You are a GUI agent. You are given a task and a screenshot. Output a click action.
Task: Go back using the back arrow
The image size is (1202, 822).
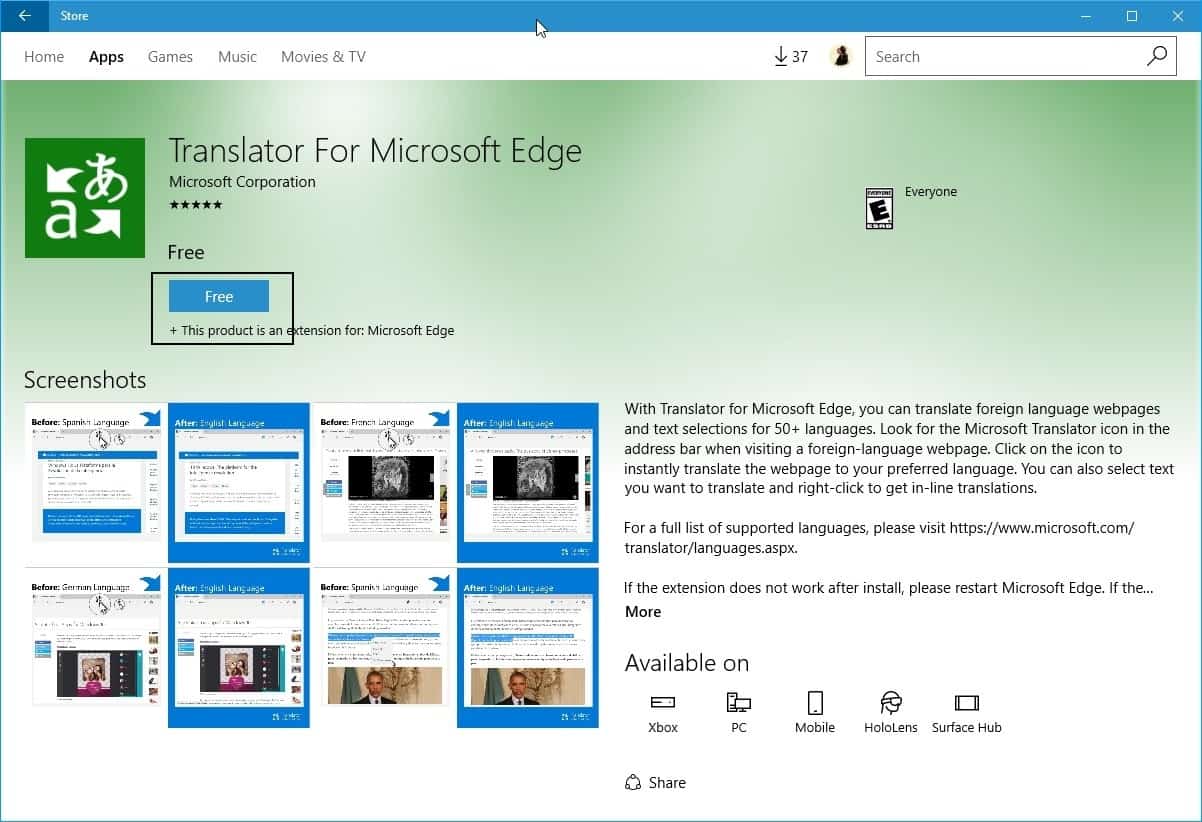25,16
